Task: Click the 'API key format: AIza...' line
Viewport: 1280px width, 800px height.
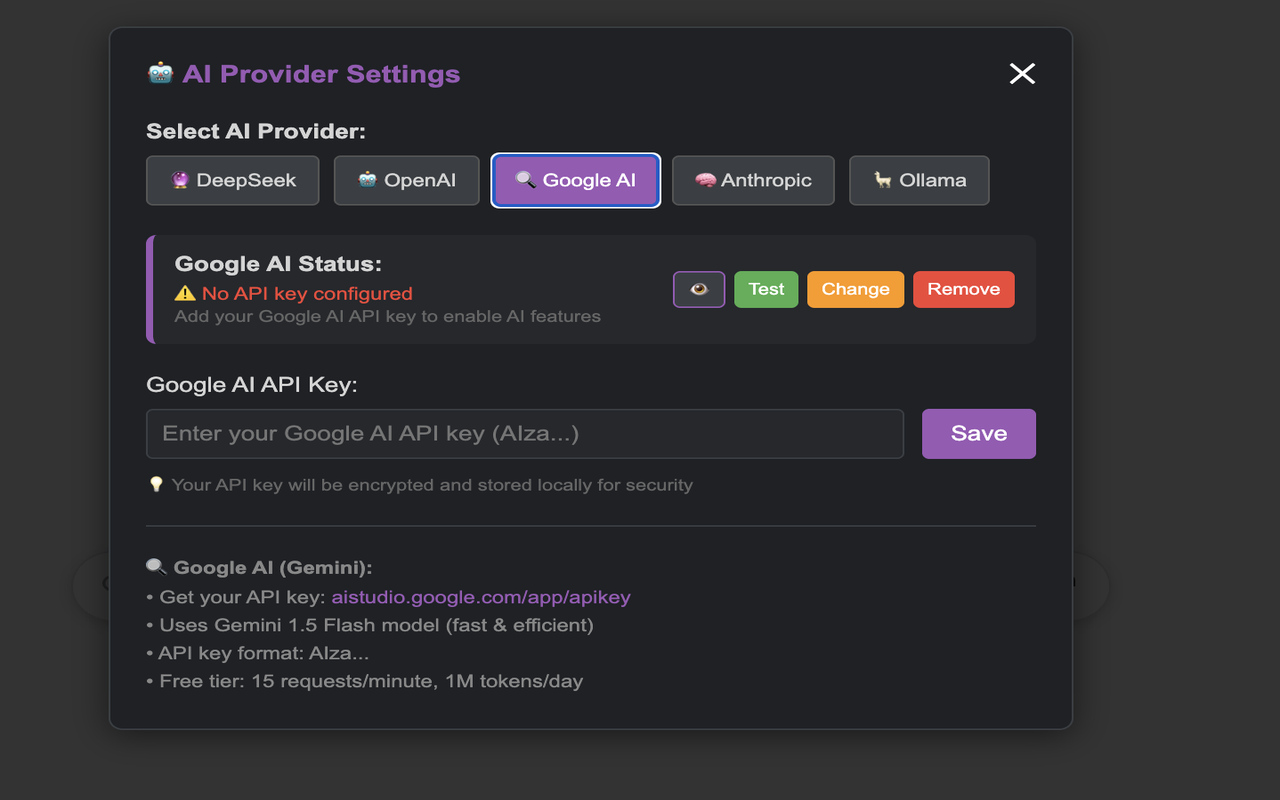Action: tap(258, 653)
